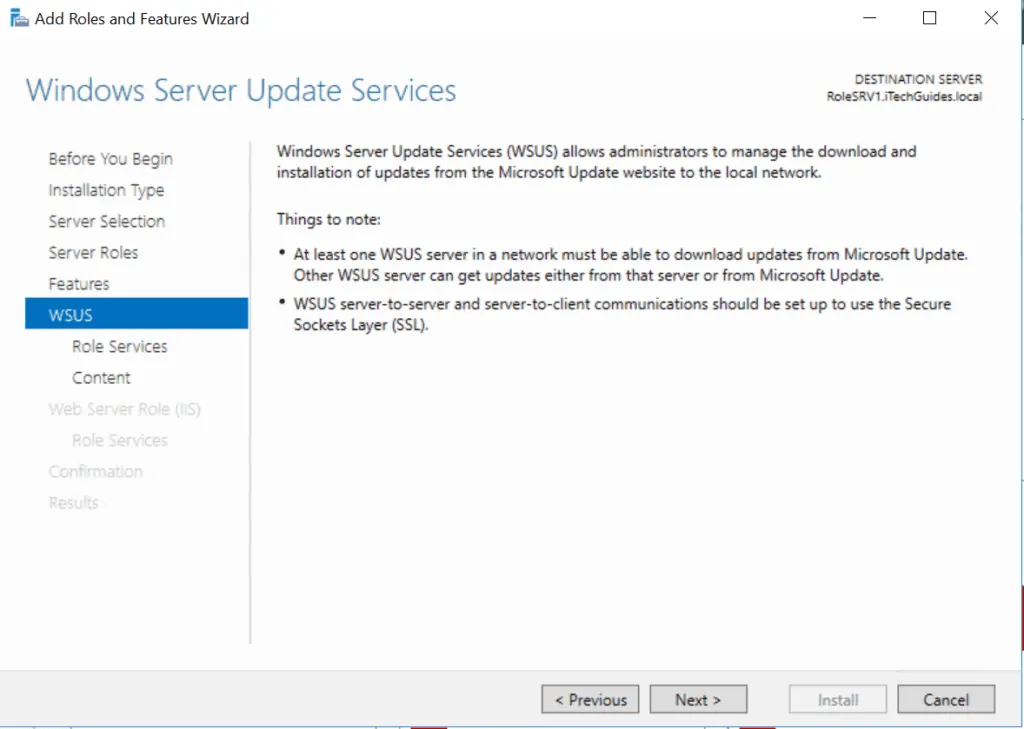Viewport: 1024px width, 729px height.
Task: Select the Before You Begin step
Action: (x=110, y=158)
